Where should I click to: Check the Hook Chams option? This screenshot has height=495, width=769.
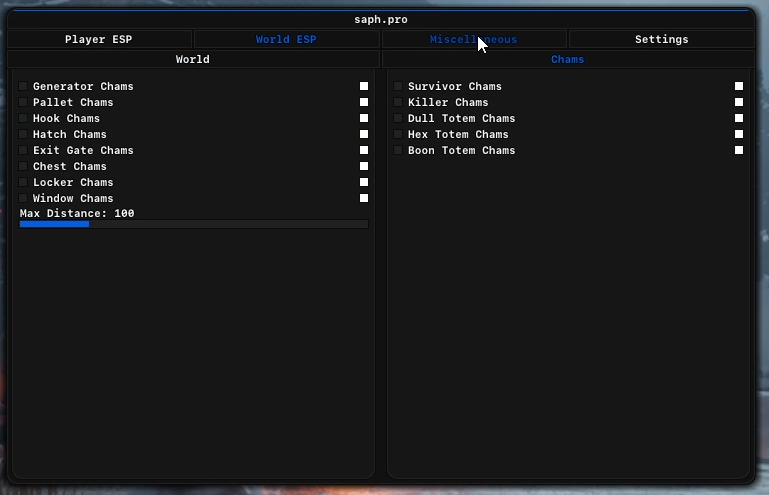(23, 118)
